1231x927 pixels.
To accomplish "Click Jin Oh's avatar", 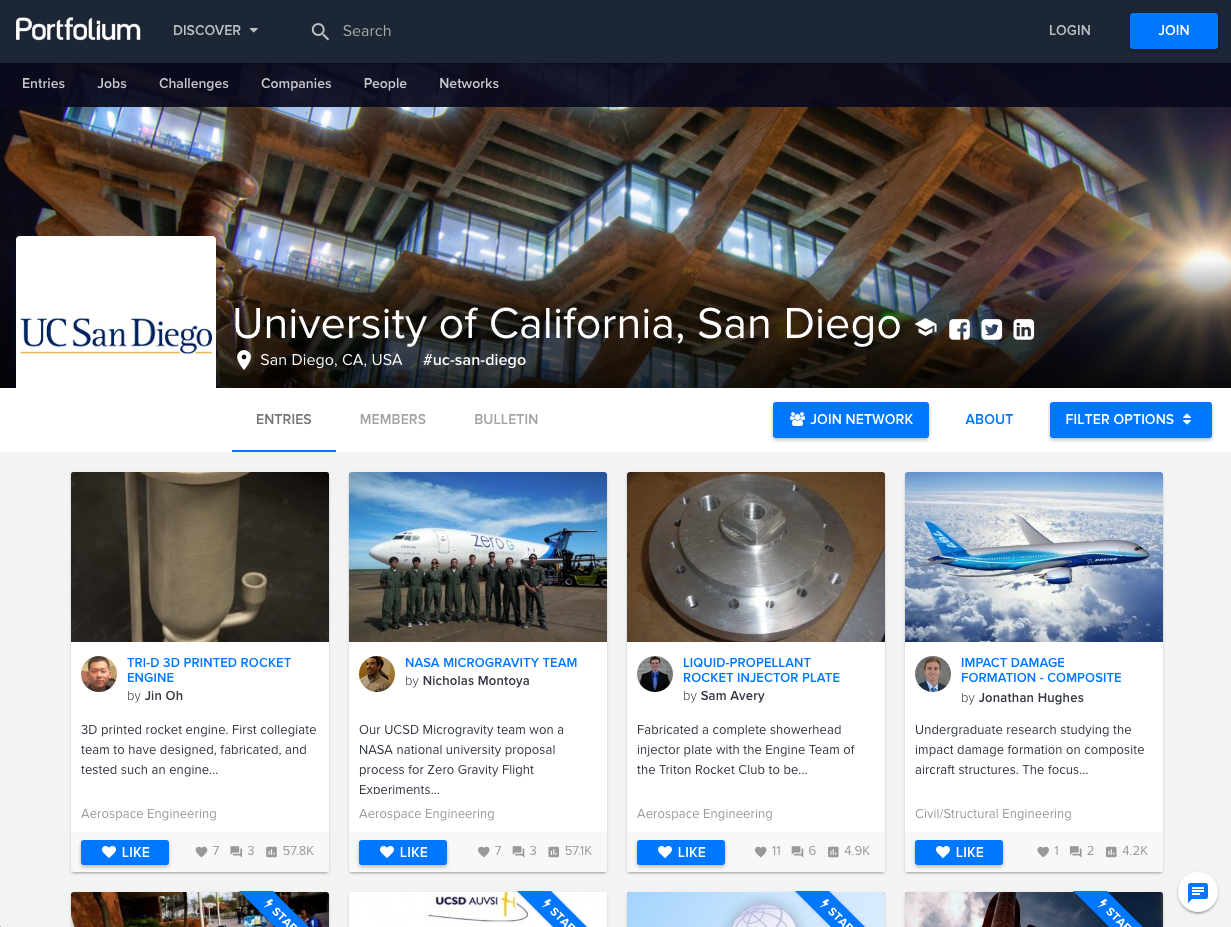I will [x=99, y=674].
